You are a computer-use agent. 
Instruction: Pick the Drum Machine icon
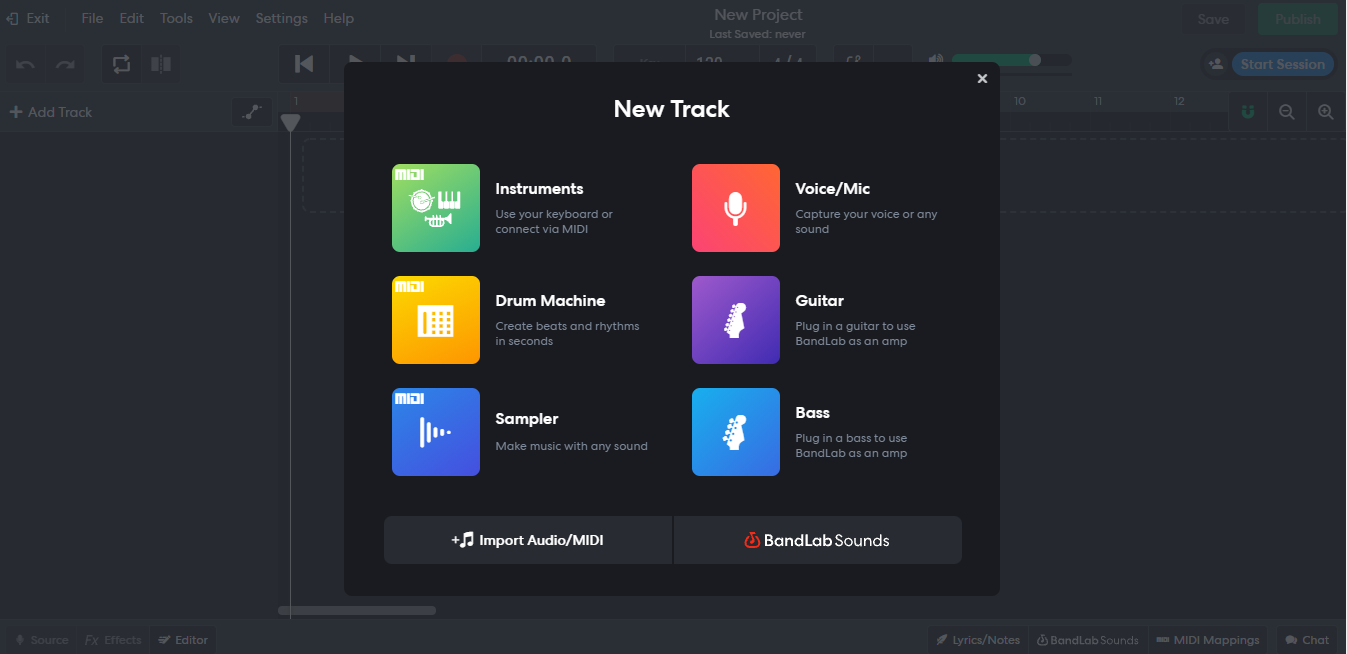(435, 320)
